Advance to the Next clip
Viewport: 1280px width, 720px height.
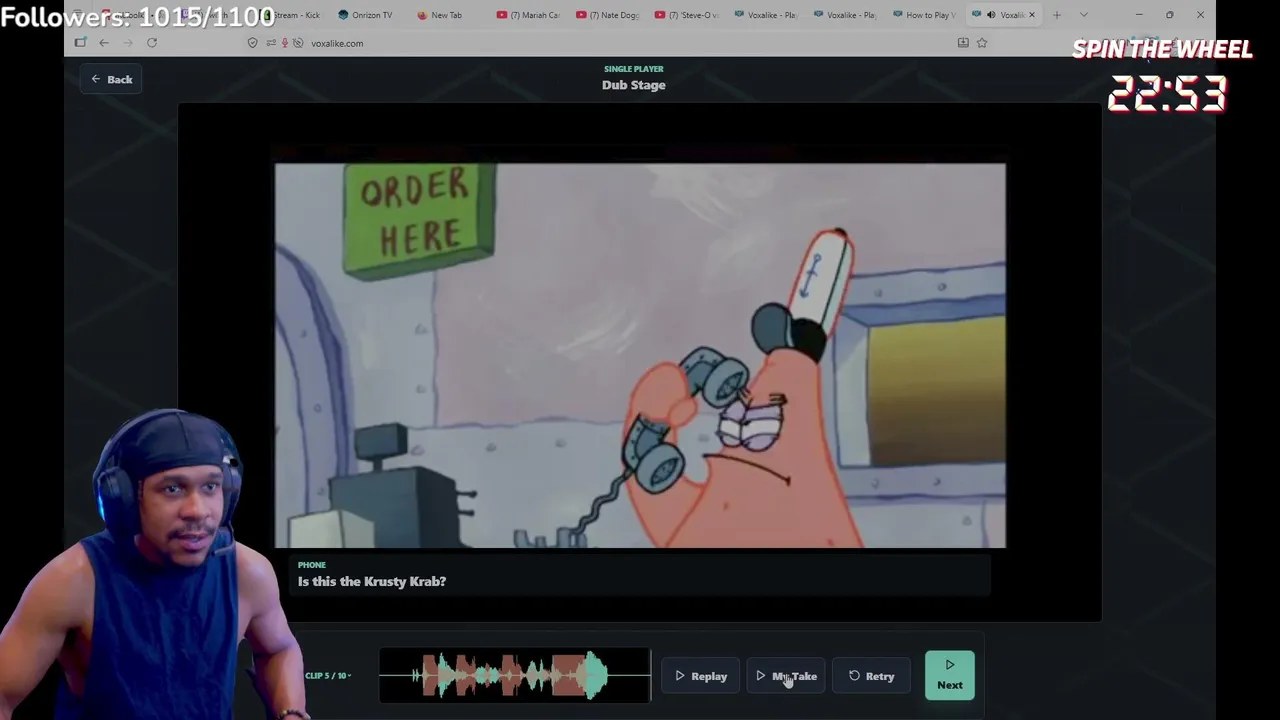(x=950, y=675)
